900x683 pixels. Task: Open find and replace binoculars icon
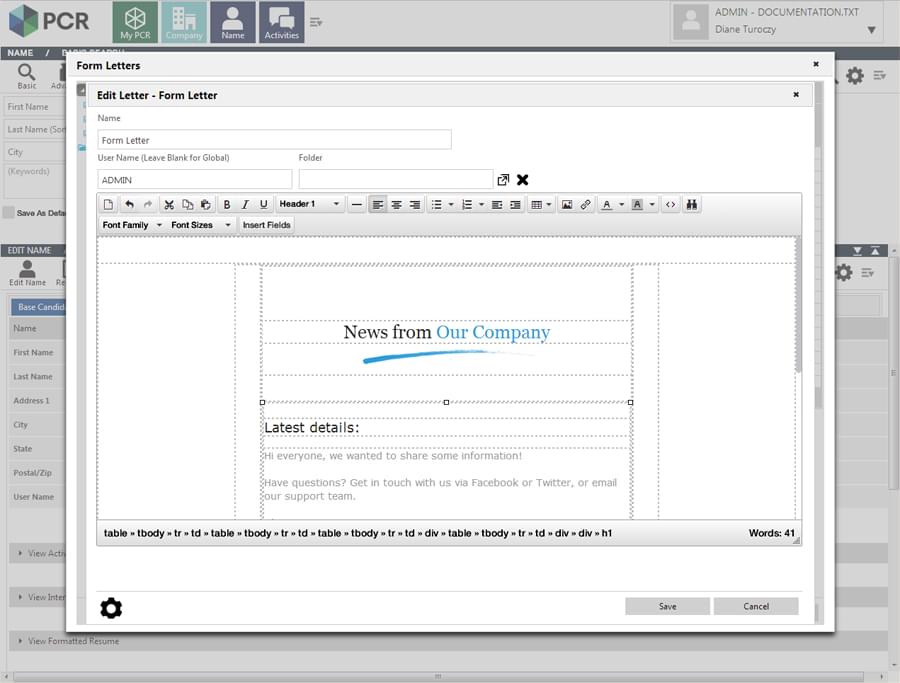point(692,204)
